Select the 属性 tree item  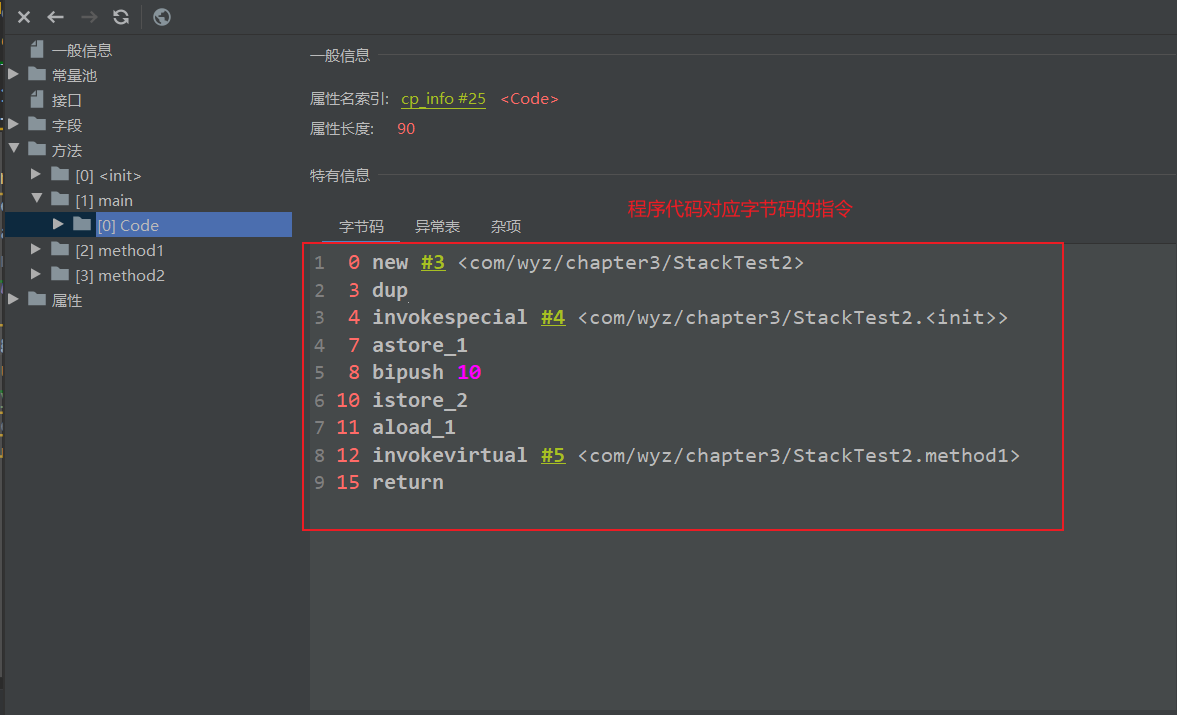[x=67, y=300]
